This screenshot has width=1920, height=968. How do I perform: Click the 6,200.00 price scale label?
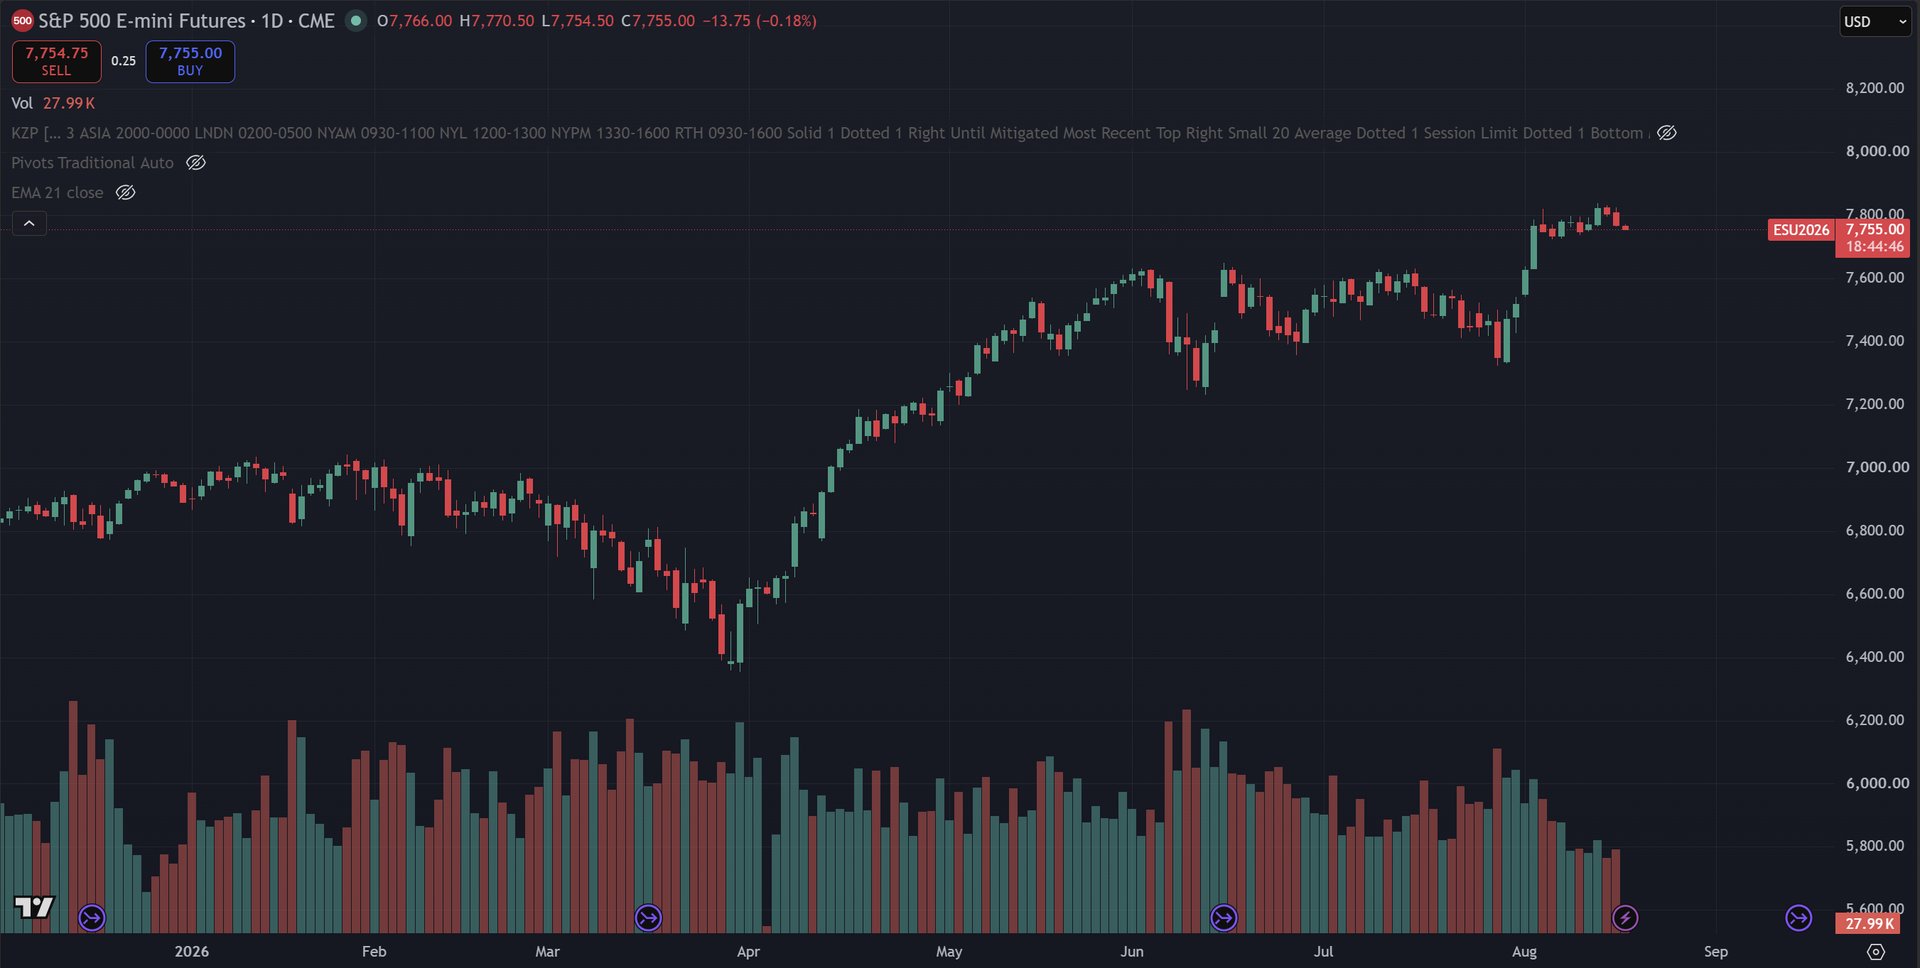click(1875, 720)
